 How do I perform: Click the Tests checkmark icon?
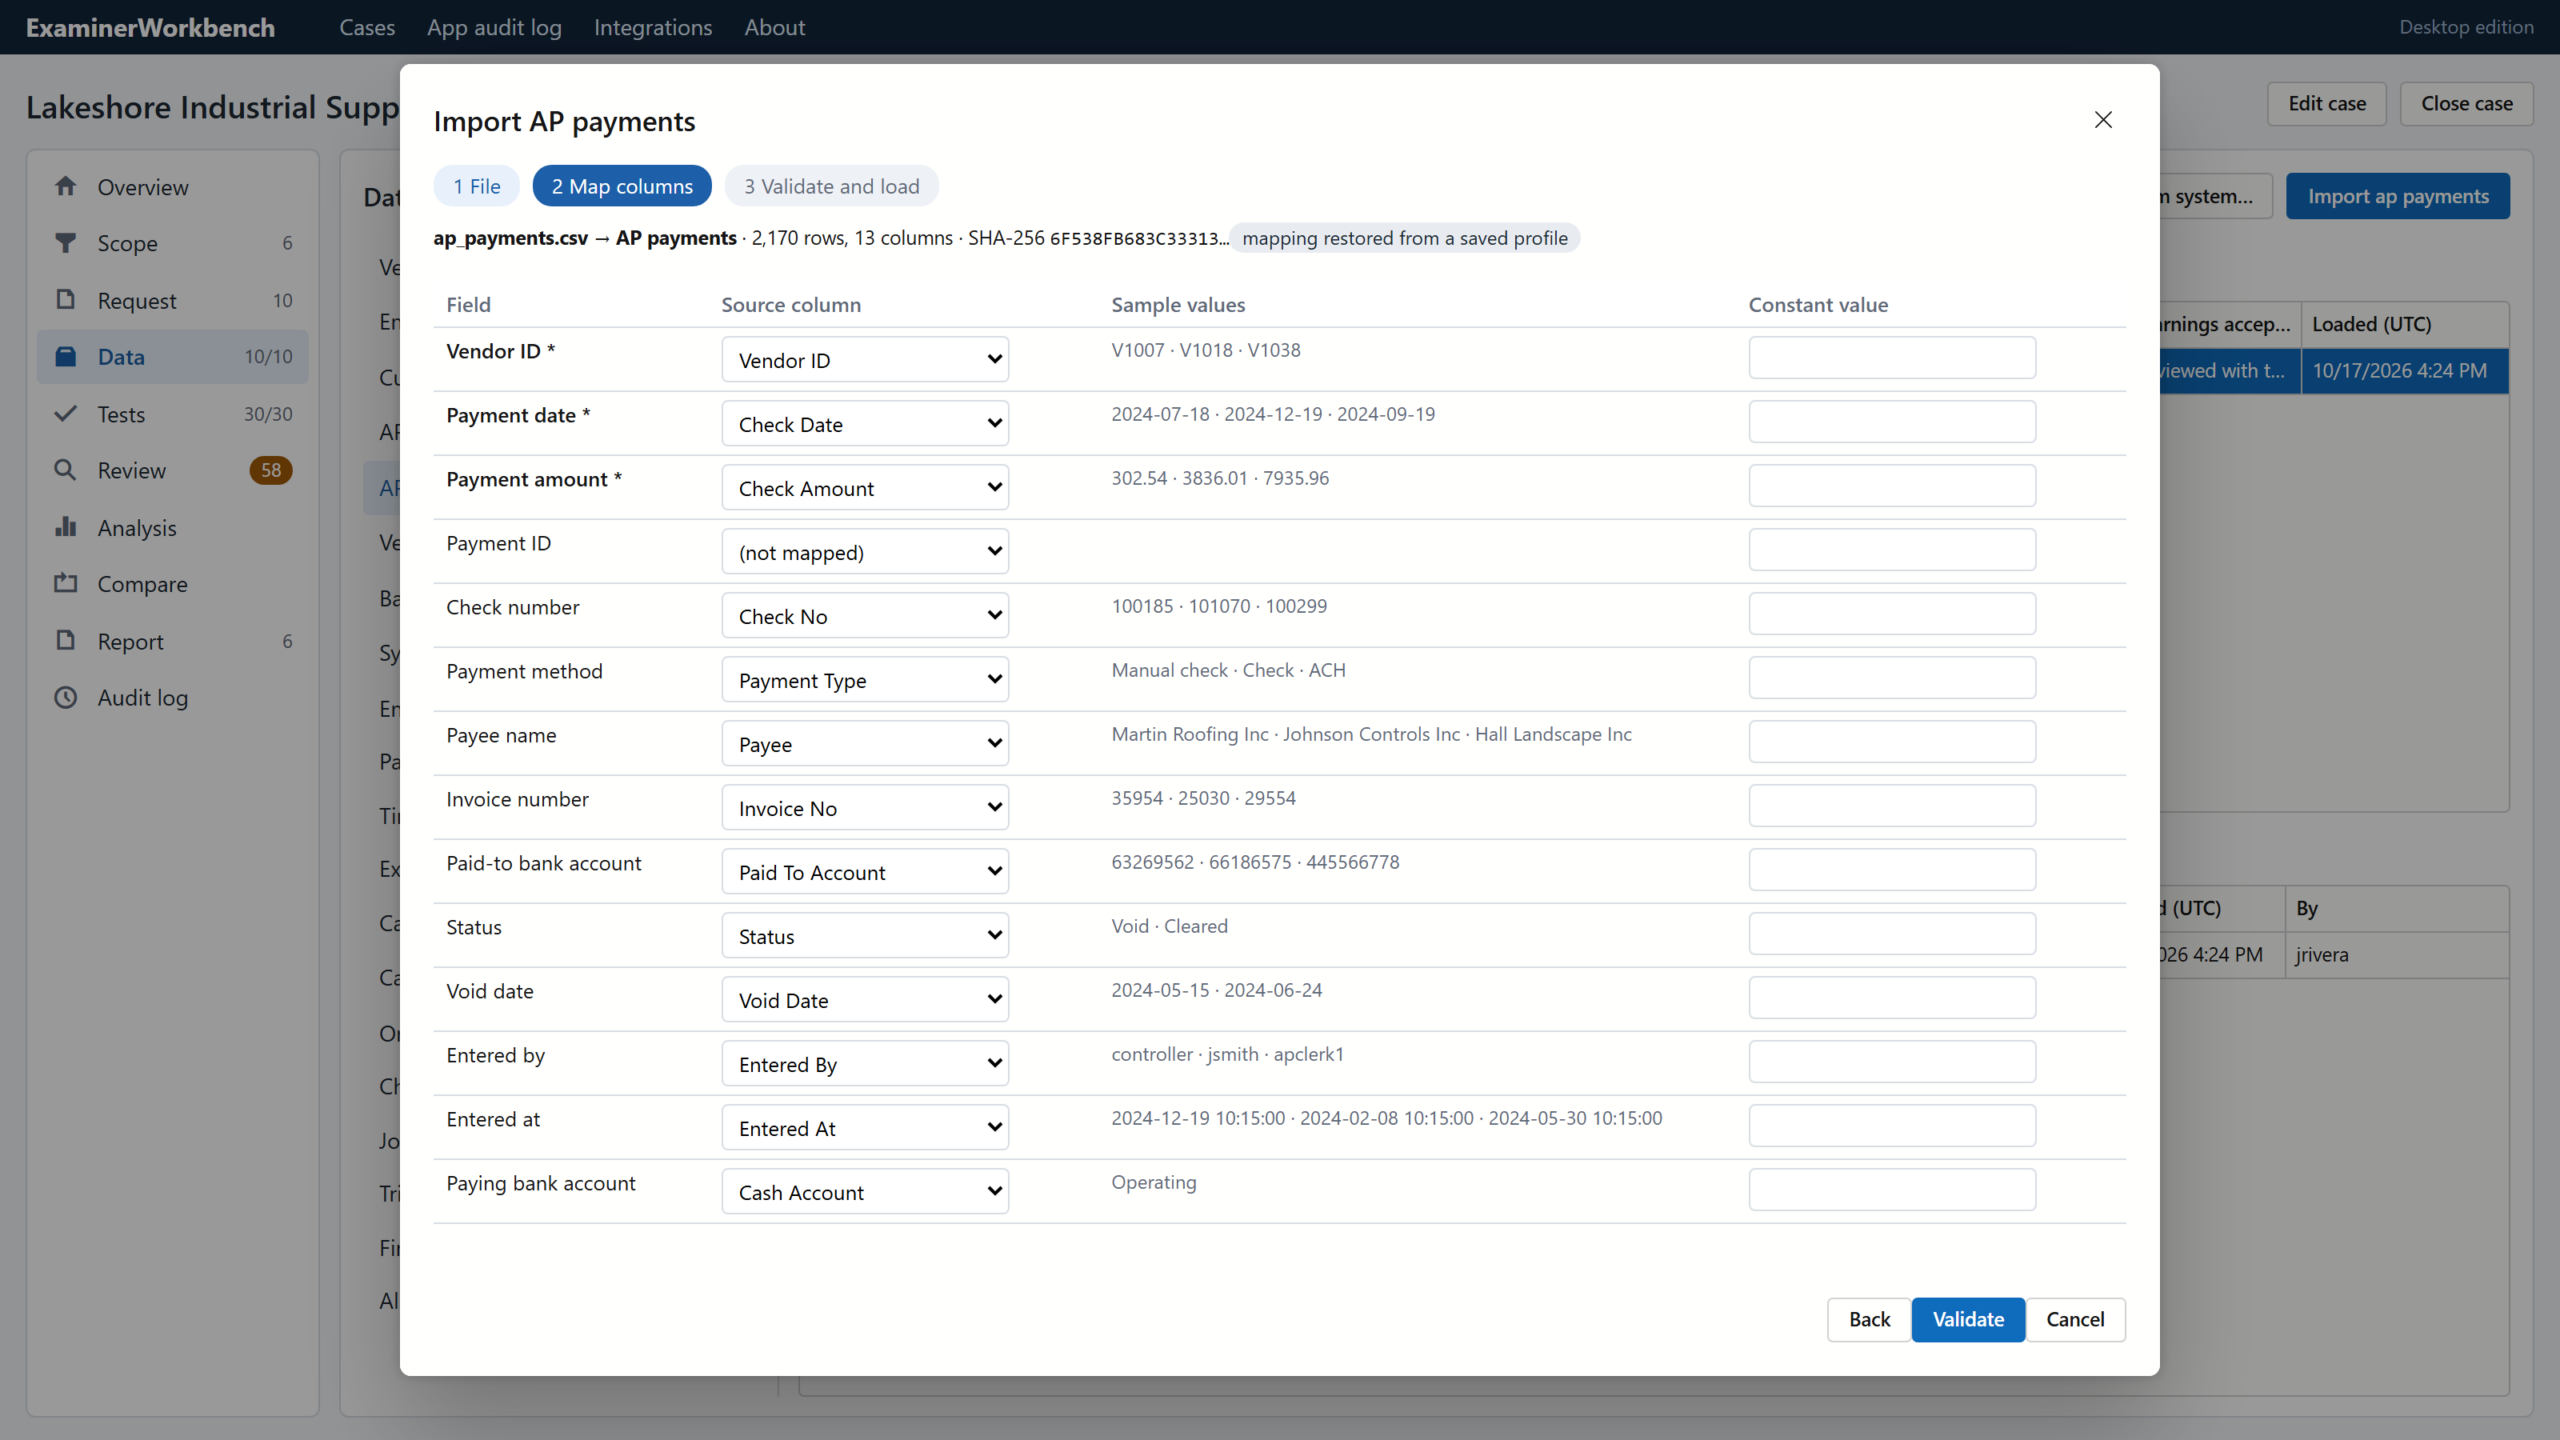click(66, 413)
